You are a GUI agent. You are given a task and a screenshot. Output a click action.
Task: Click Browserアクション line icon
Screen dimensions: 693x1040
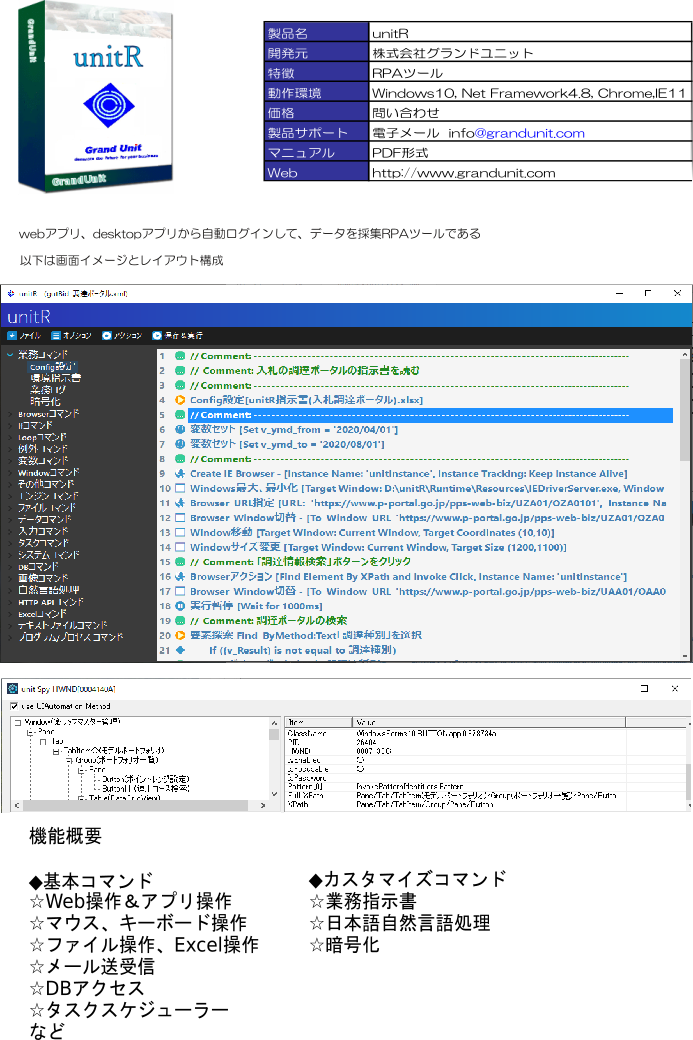(180, 576)
